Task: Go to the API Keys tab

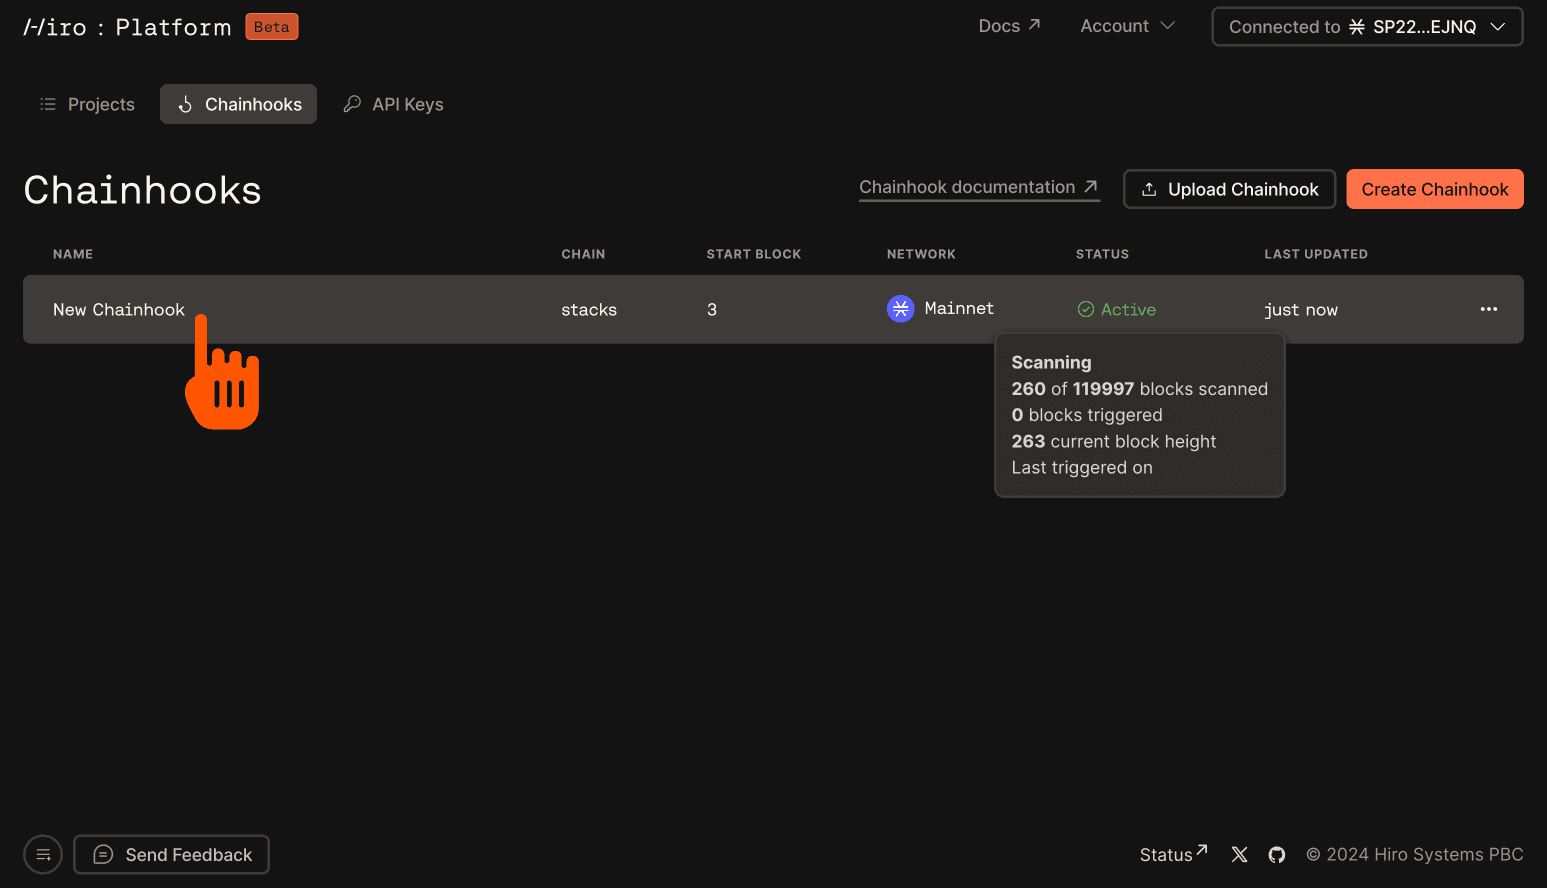Action: tap(393, 104)
